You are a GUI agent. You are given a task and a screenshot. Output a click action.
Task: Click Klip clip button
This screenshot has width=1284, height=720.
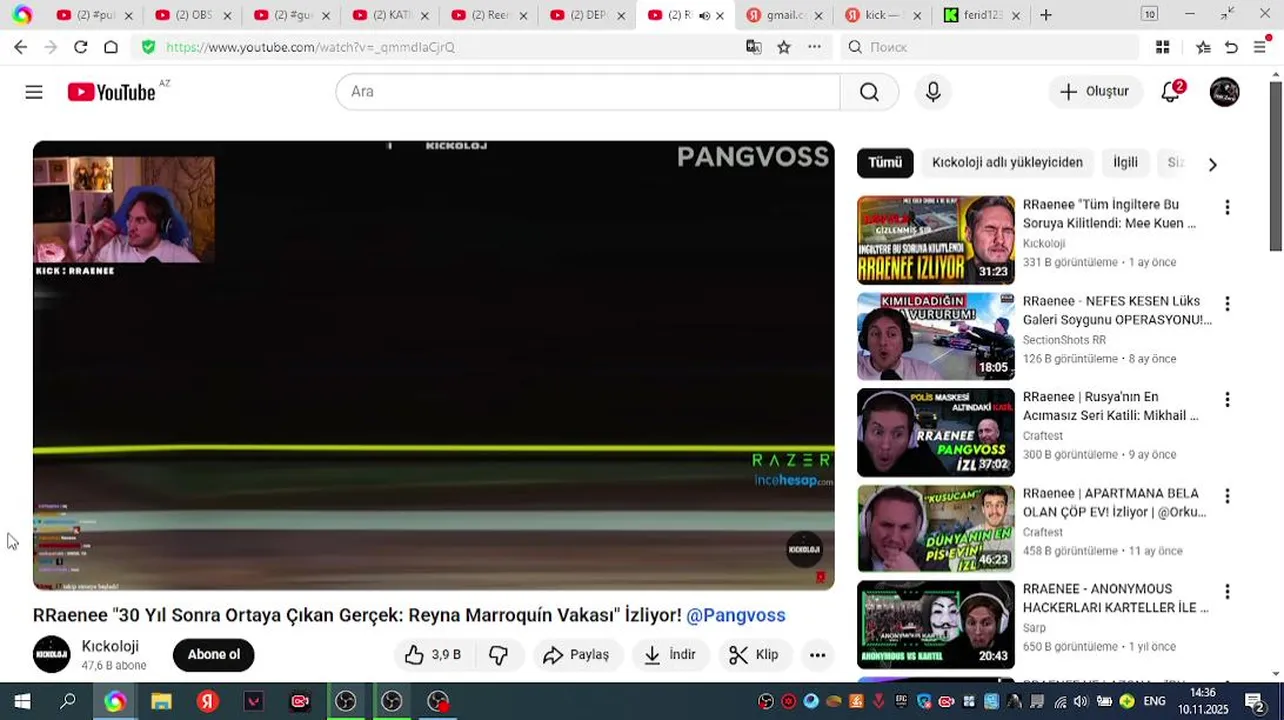[x=754, y=655]
